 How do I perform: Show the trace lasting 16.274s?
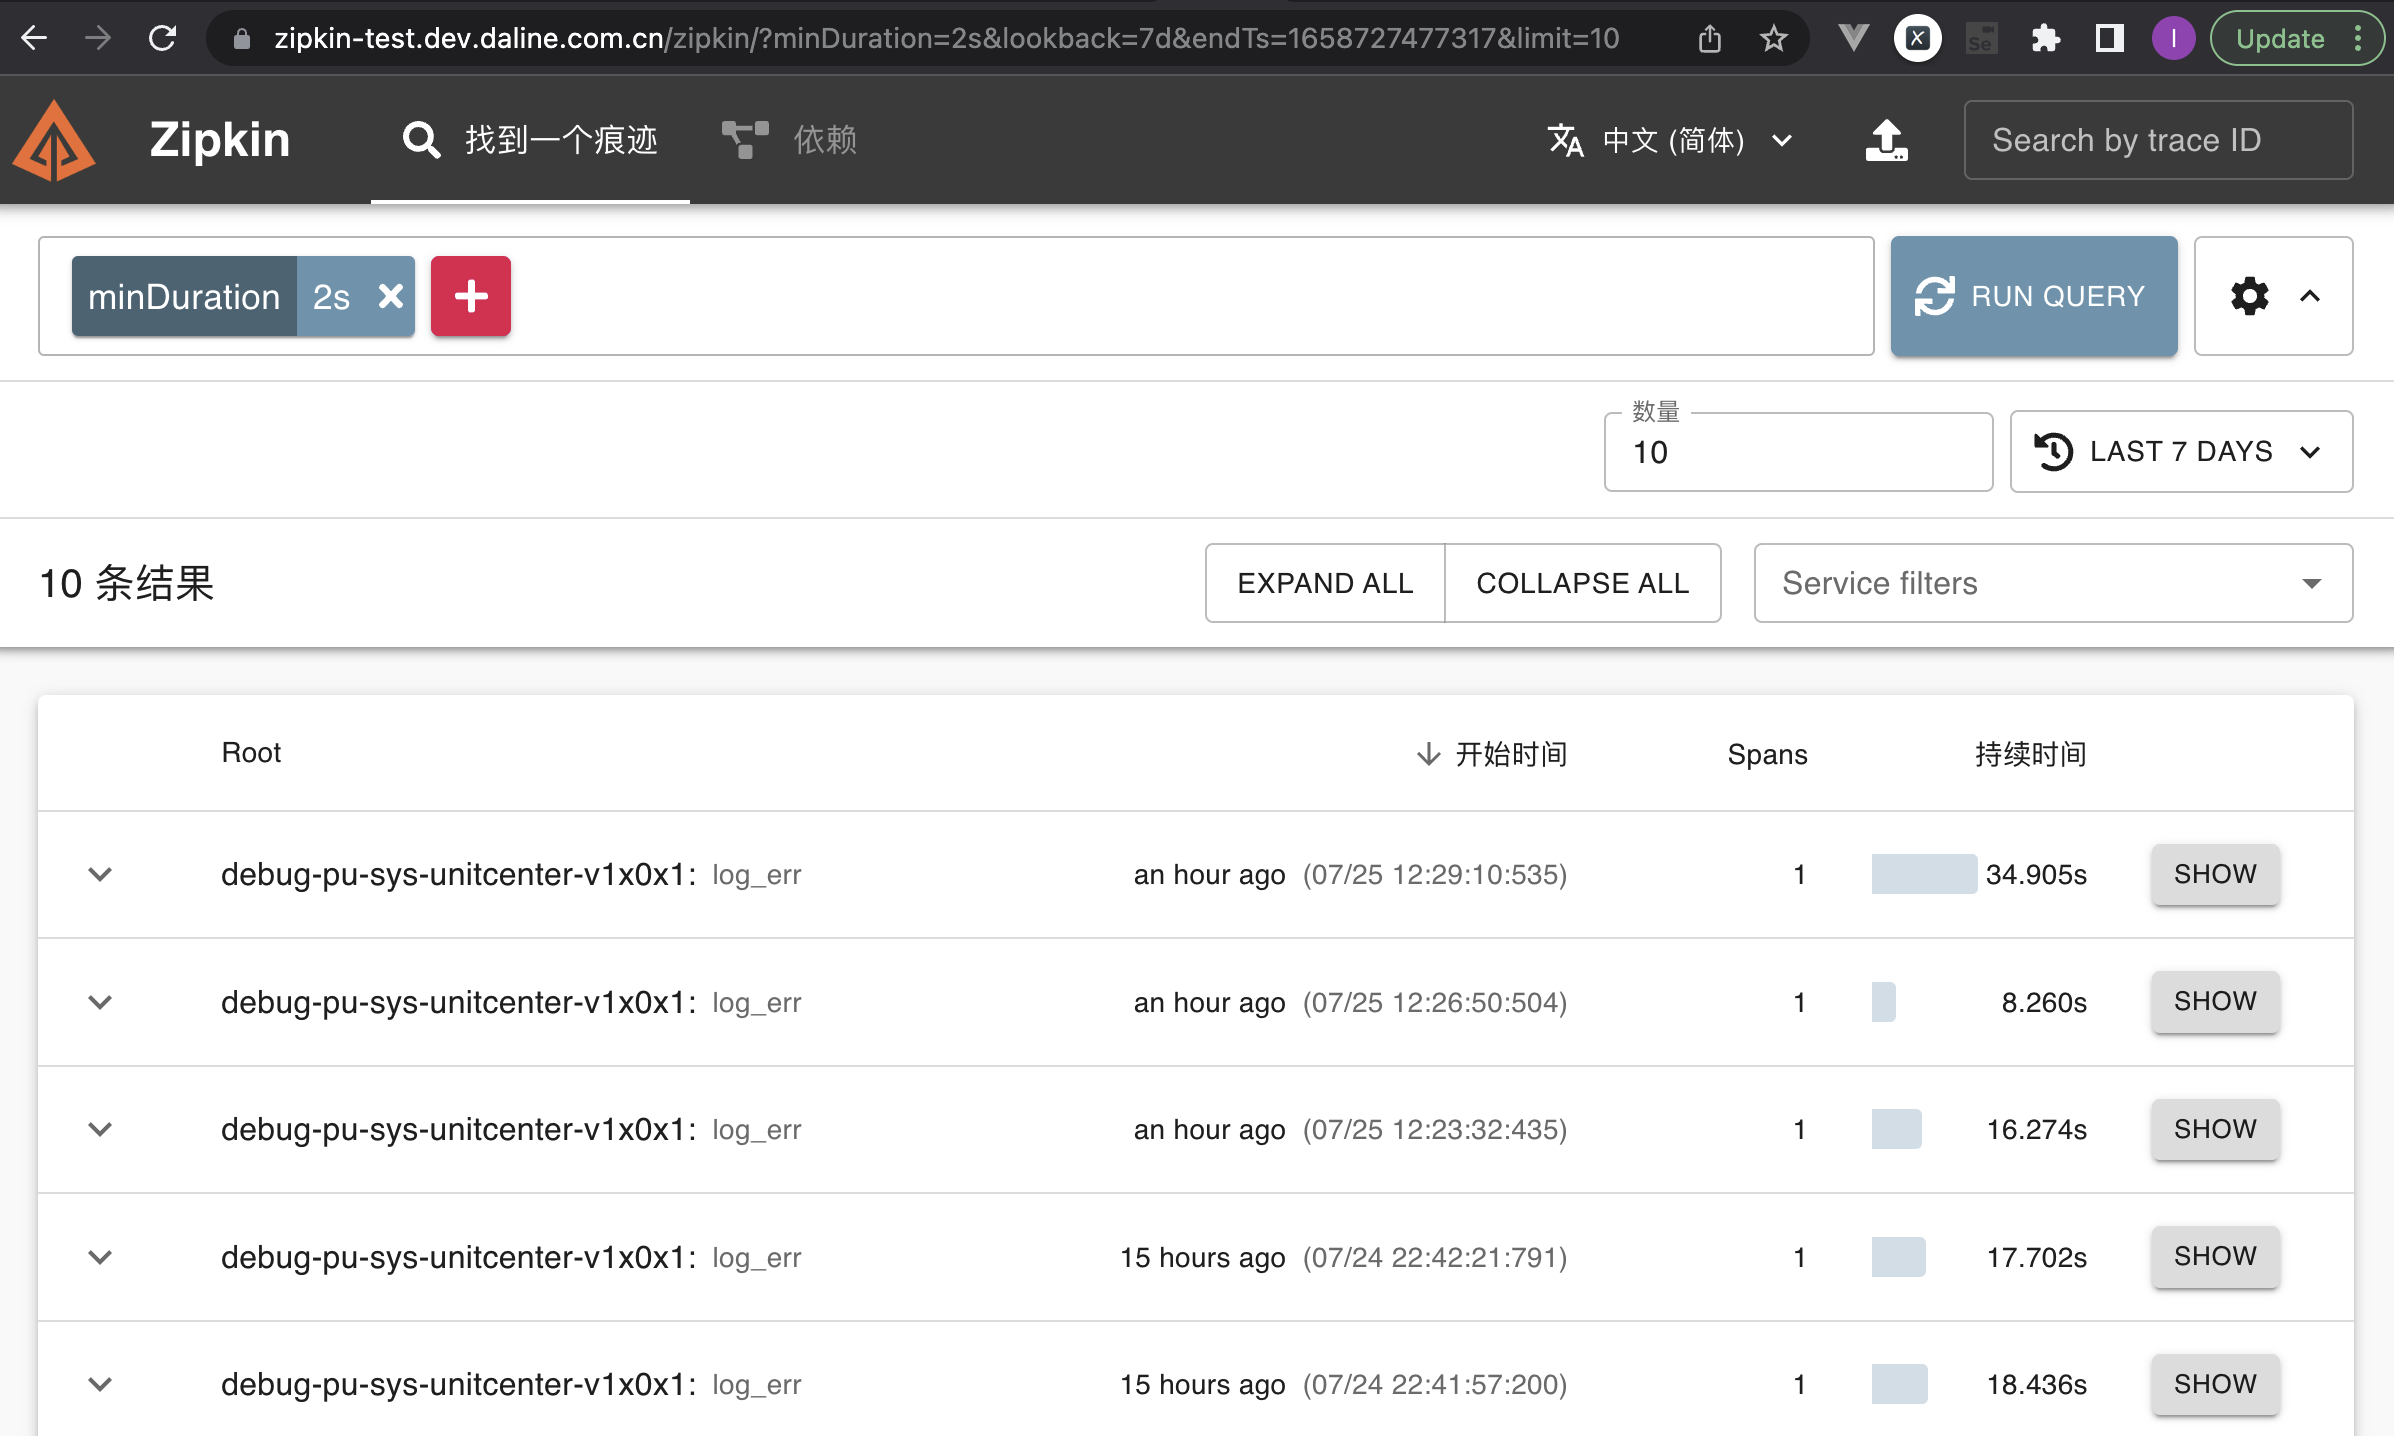2215,1129
